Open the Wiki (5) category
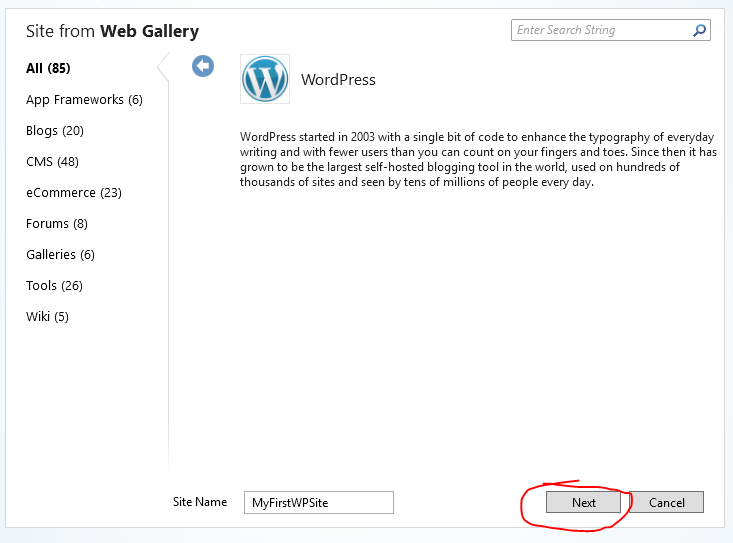 coord(47,317)
